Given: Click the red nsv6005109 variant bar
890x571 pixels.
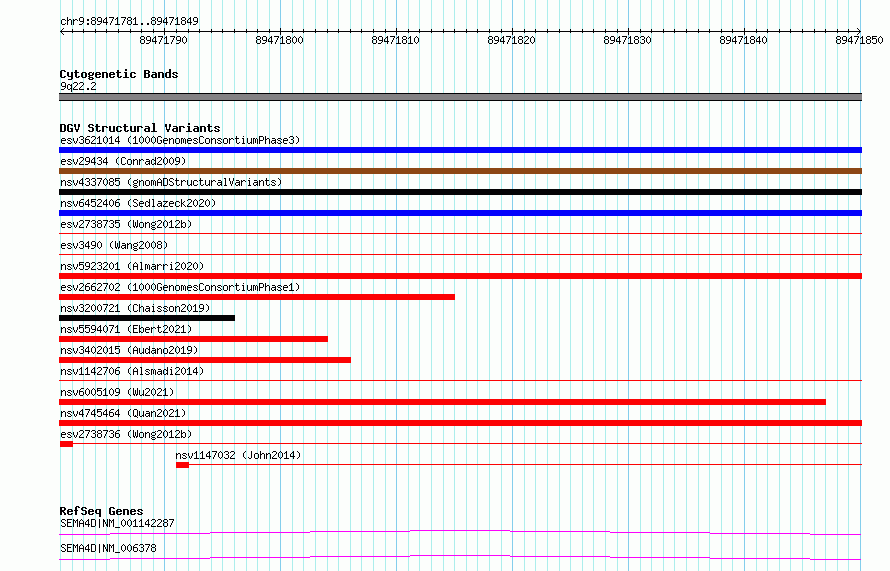Looking at the screenshot, I should click(442, 402).
